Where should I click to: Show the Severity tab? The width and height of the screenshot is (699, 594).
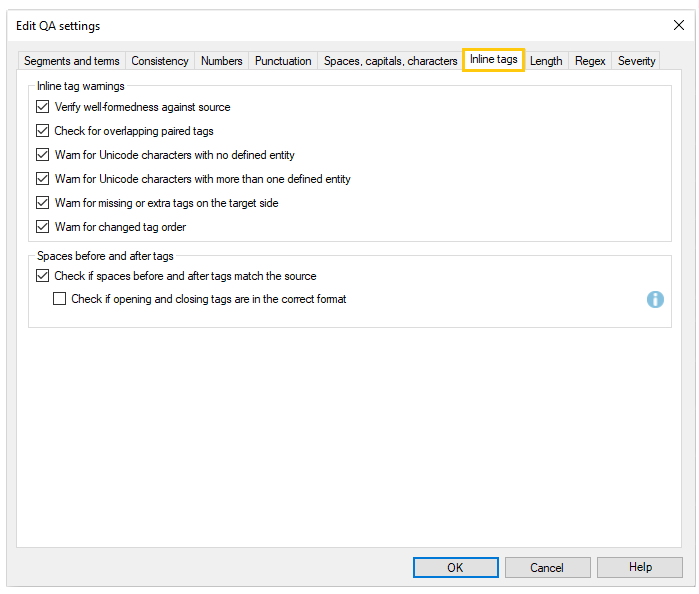636,61
